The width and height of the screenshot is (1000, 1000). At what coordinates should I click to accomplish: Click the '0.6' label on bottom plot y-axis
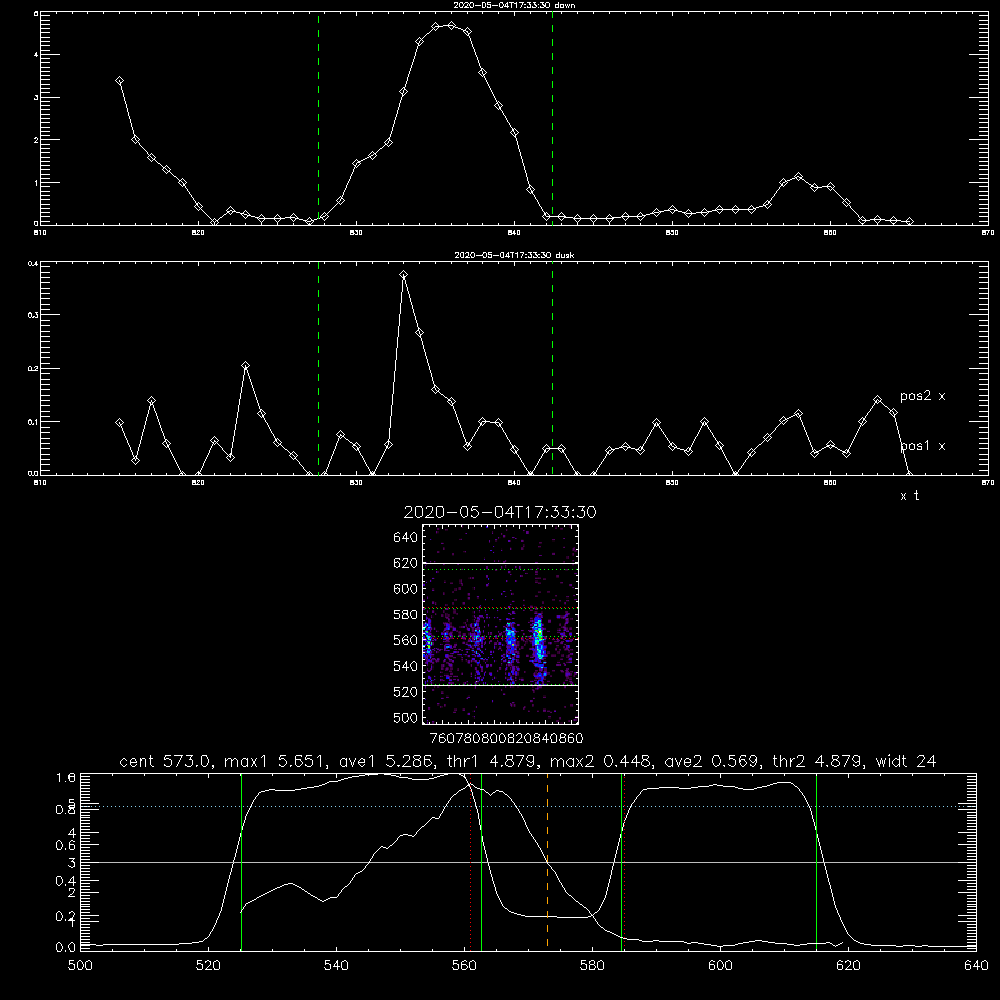tap(66, 845)
